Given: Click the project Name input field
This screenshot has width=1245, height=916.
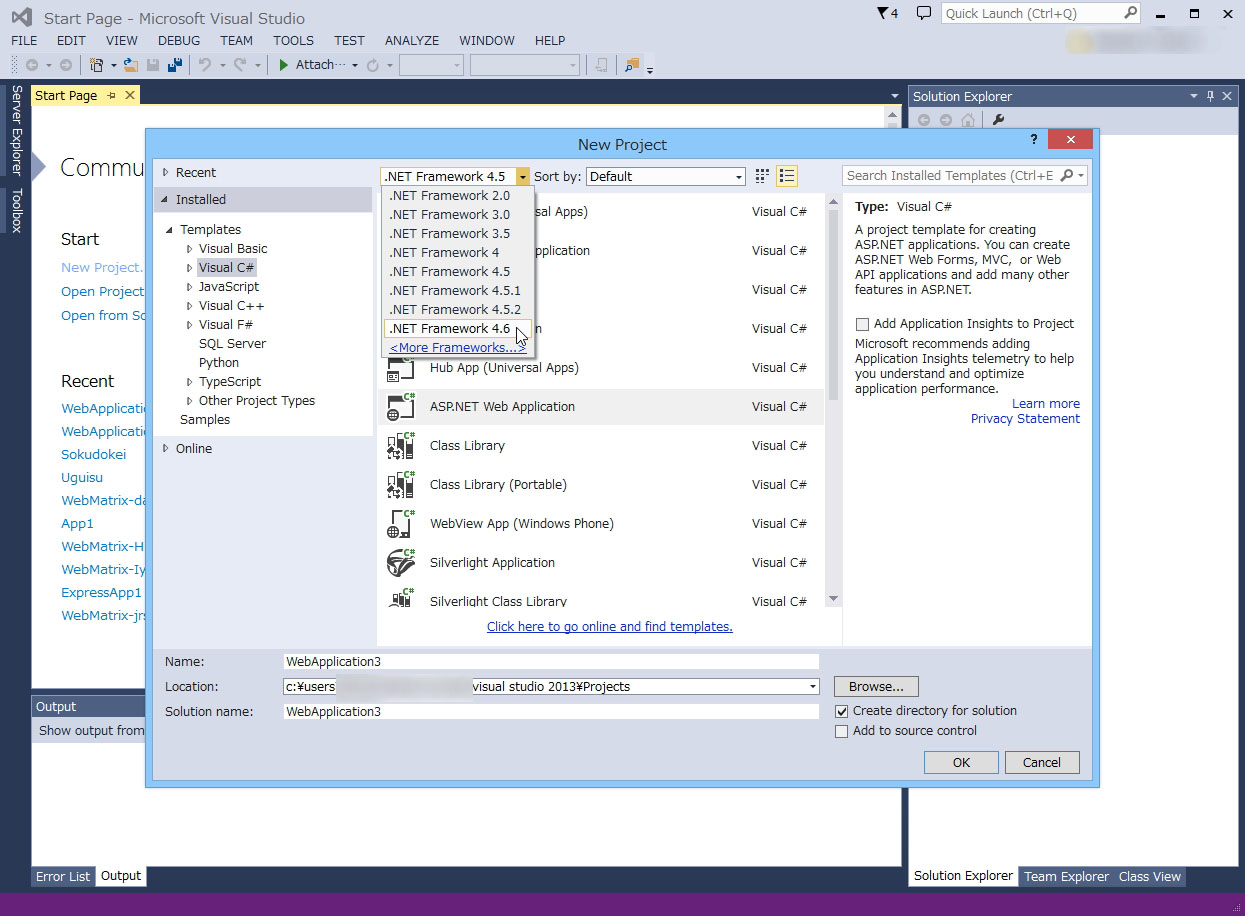Looking at the screenshot, I should pos(551,661).
